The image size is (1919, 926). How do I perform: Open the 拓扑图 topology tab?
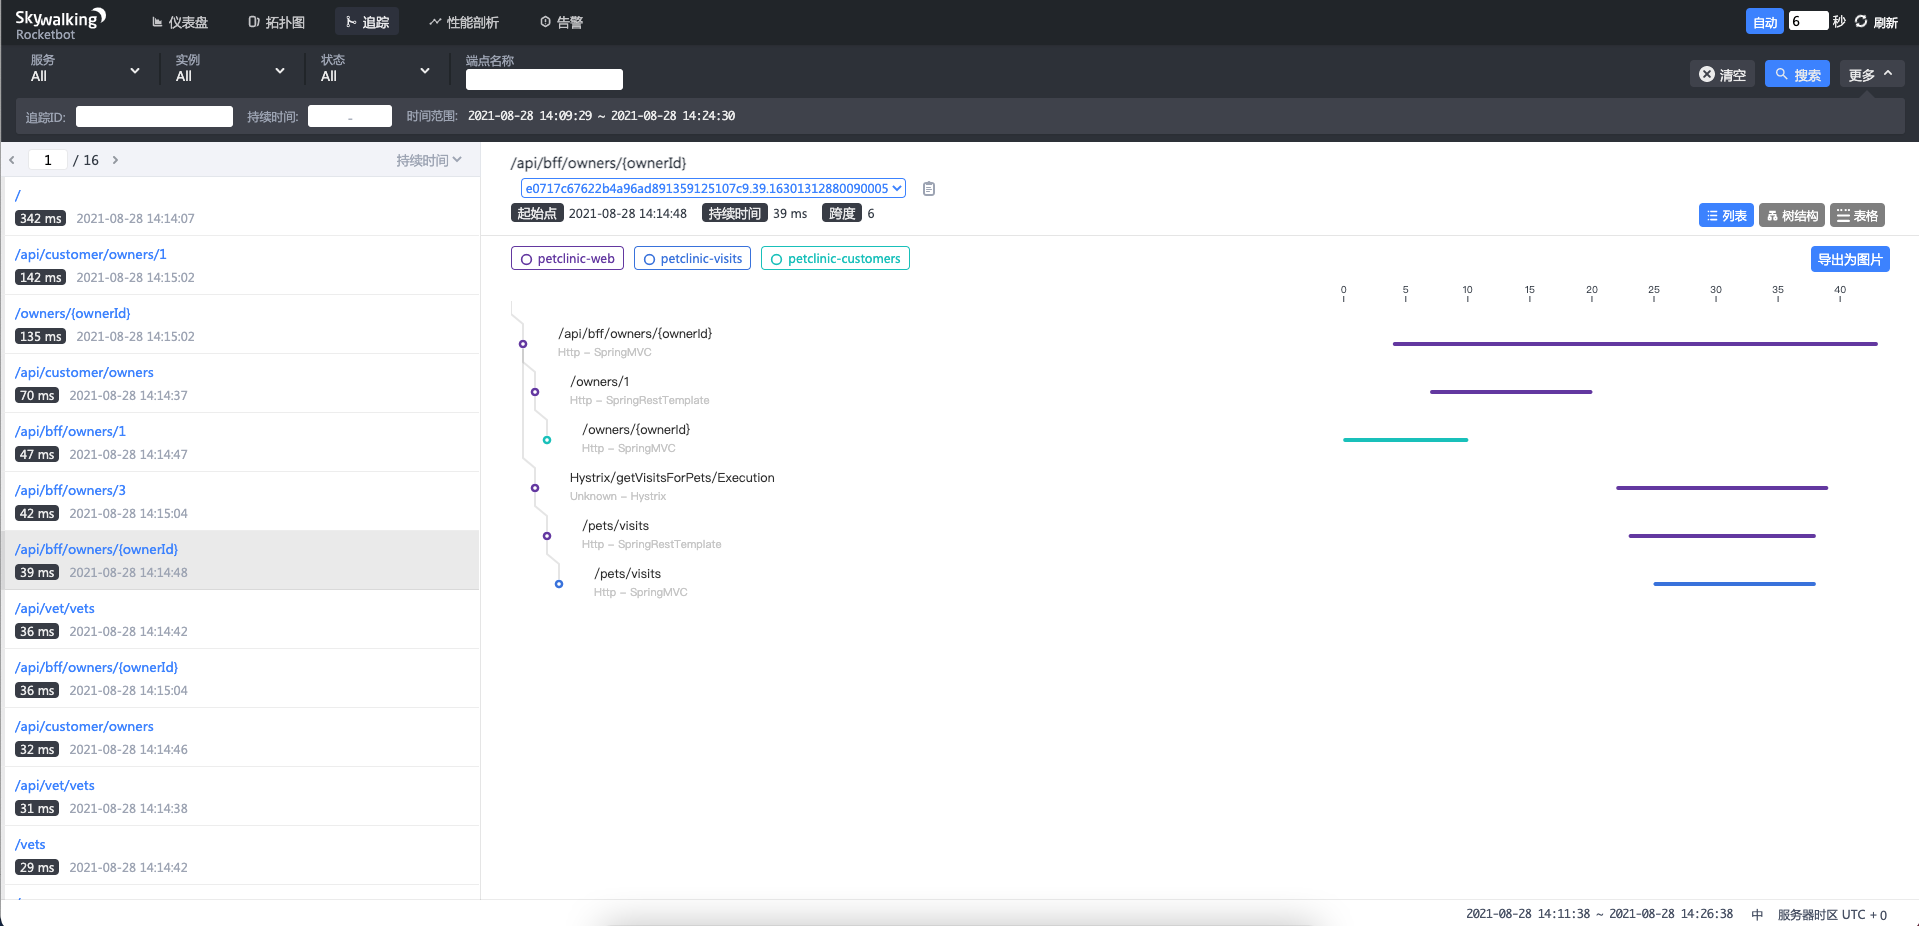pyautogui.click(x=277, y=22)
